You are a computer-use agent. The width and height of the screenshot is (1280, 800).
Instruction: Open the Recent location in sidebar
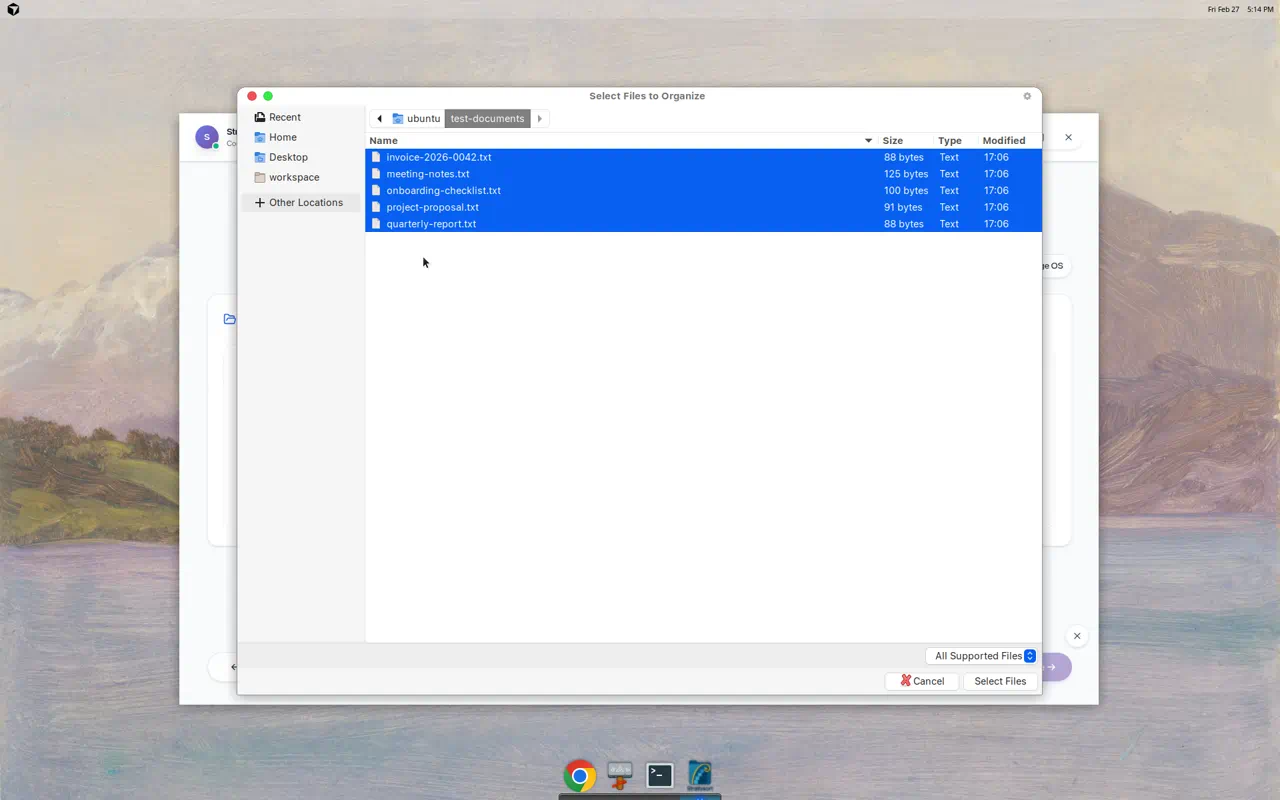tap(284, 117)
